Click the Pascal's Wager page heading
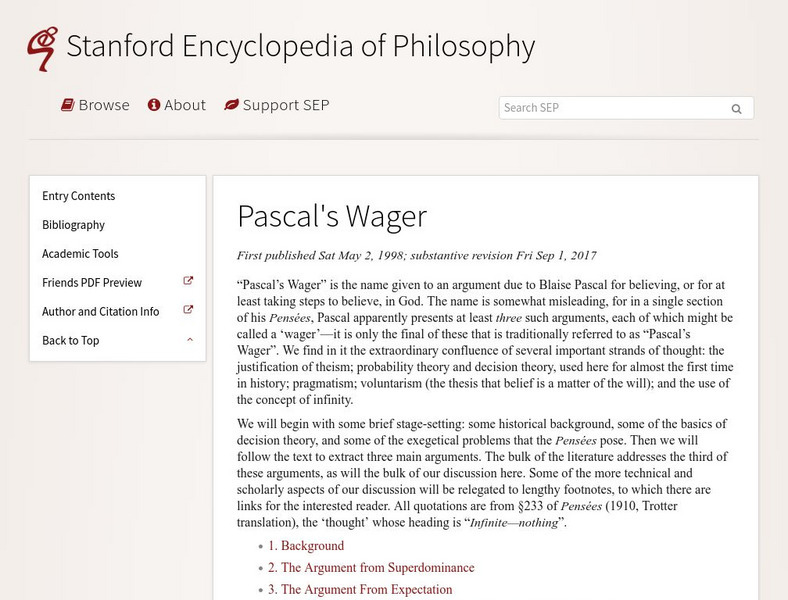Viewport: 788px width, 600px height. pos(332,216)
